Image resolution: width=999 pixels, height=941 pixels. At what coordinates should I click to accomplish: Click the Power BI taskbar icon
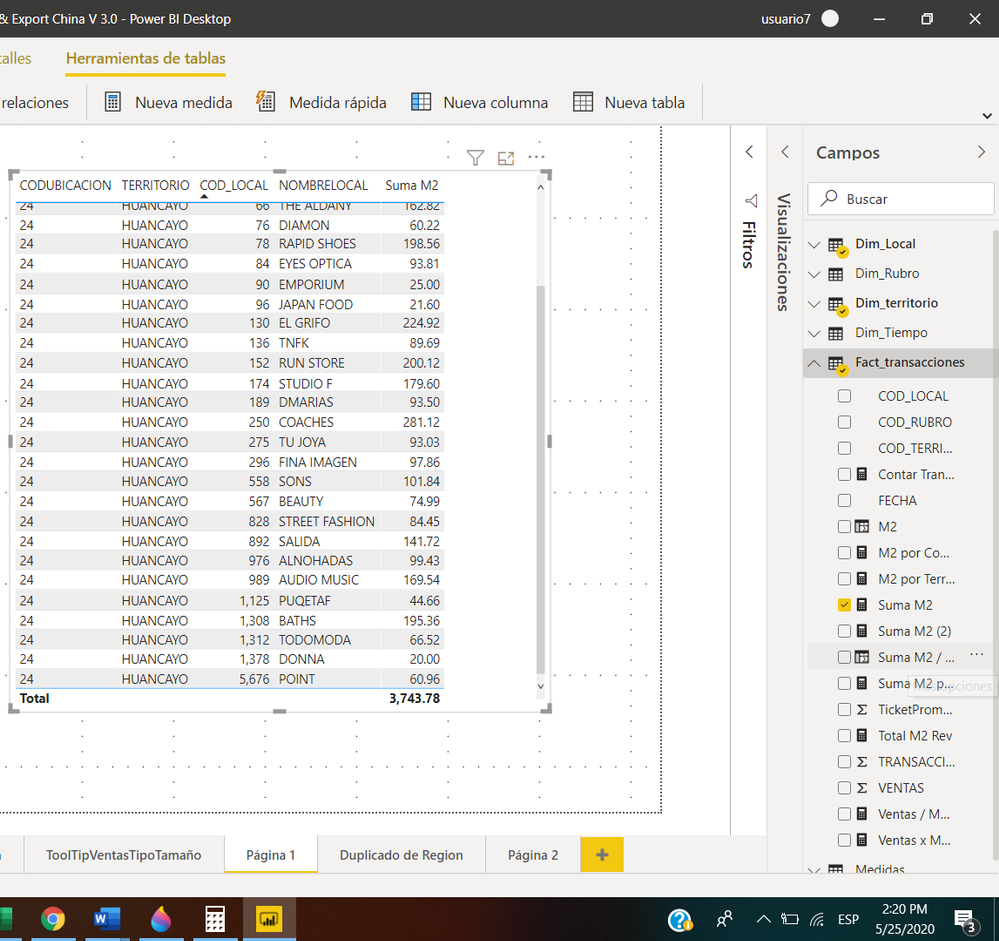269,919
